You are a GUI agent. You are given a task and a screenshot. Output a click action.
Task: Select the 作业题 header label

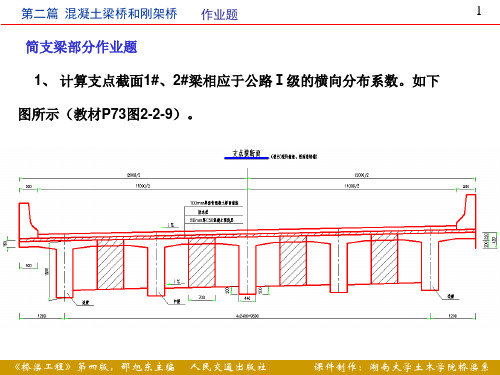[219, 15]
